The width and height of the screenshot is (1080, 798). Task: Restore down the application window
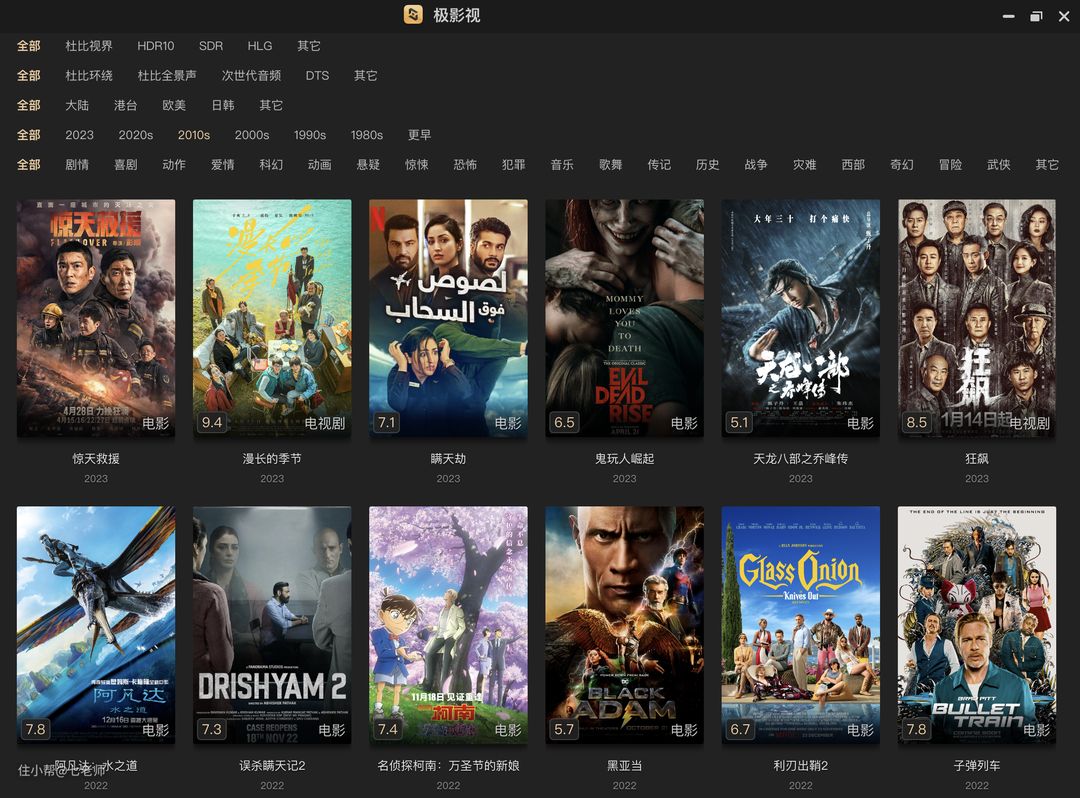coord(1036,16)
